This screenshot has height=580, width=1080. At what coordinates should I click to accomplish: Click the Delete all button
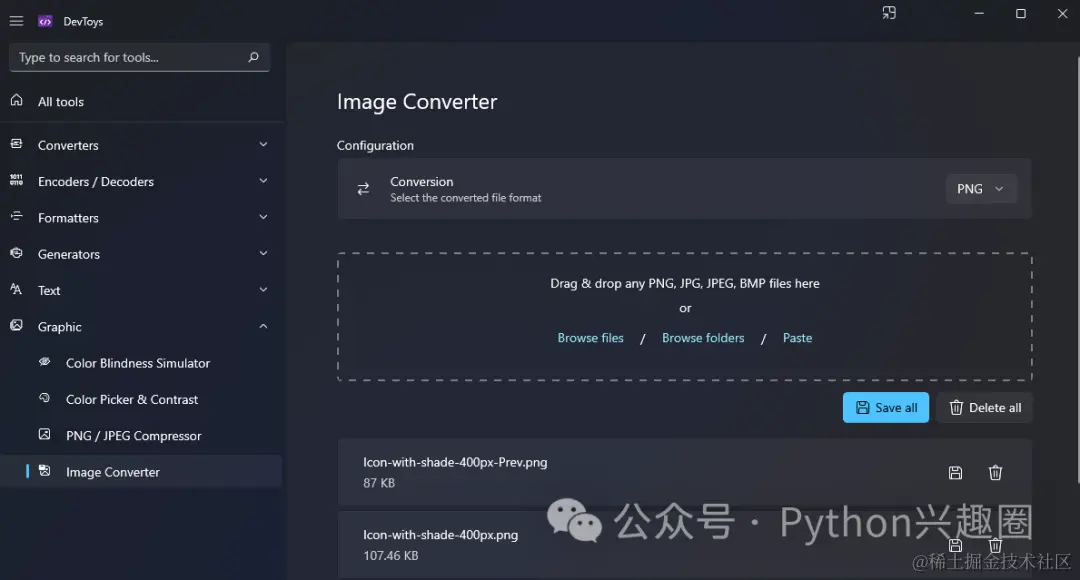coord(984,408)
